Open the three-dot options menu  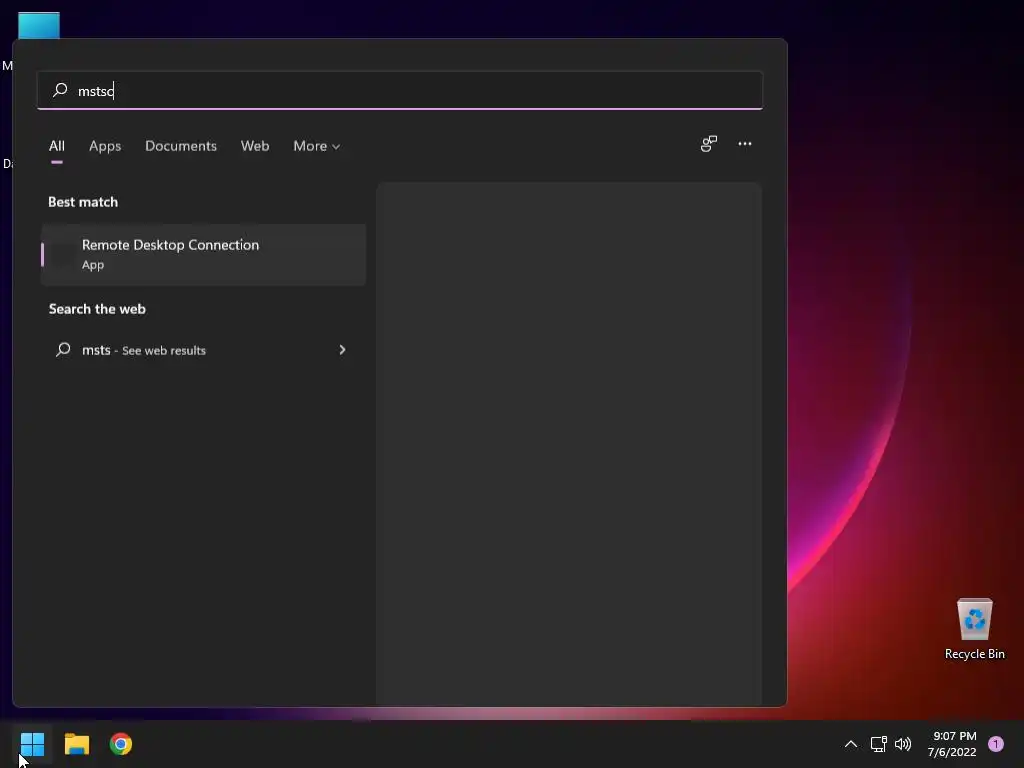pyautogui.click(x=744, y=144)
